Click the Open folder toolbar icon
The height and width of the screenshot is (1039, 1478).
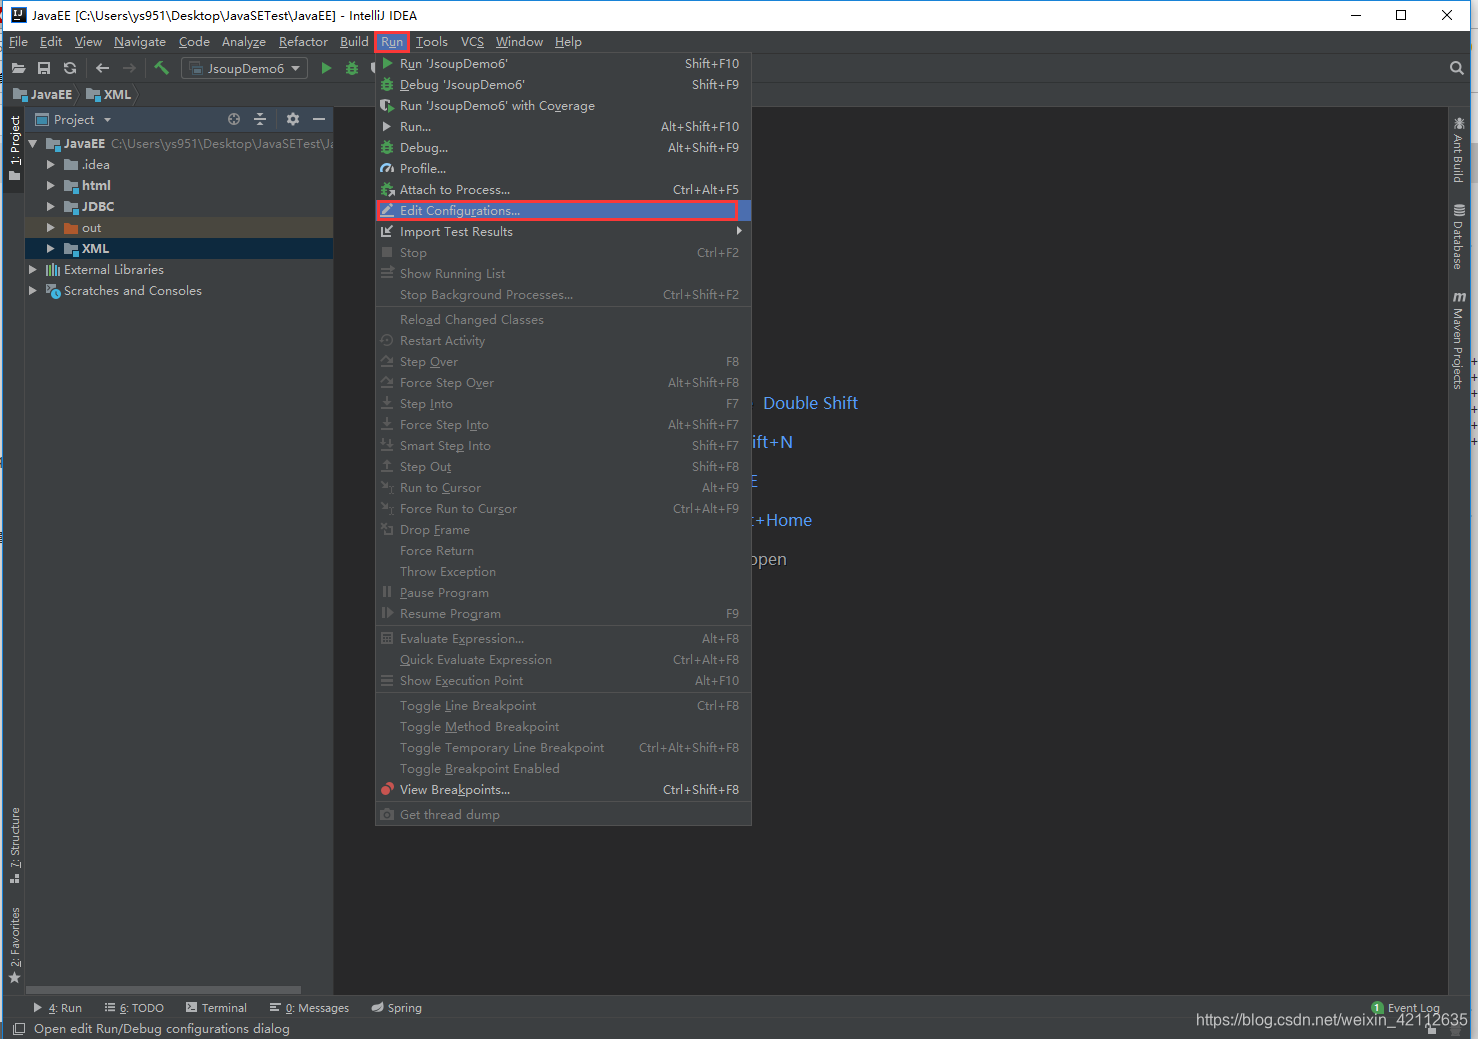[x=18, y=68]
